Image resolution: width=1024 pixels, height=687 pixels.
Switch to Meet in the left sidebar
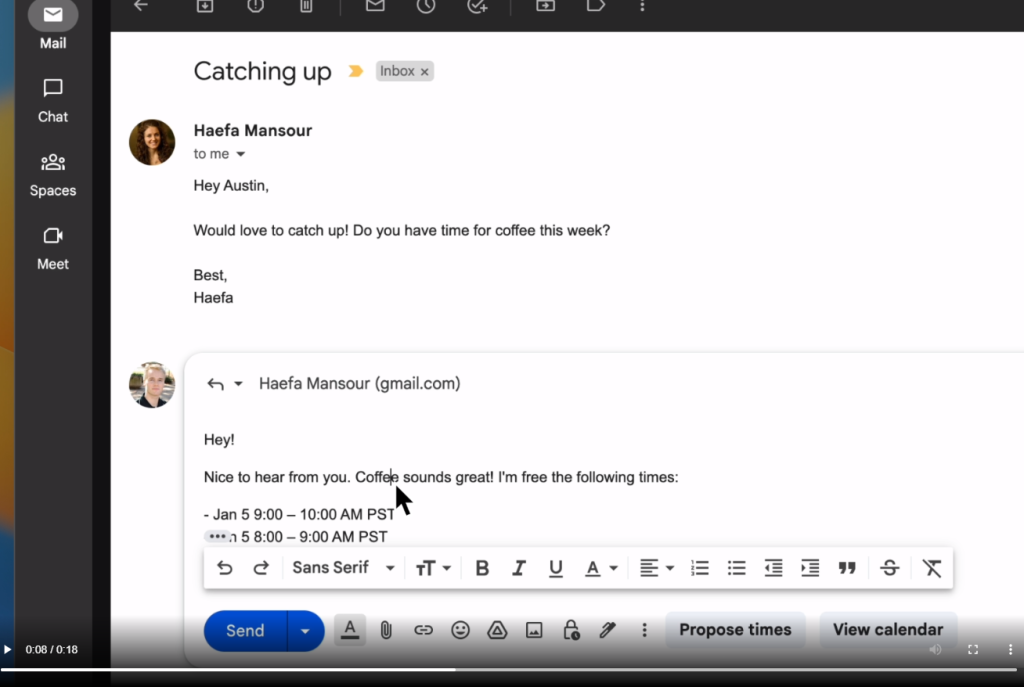53,248
